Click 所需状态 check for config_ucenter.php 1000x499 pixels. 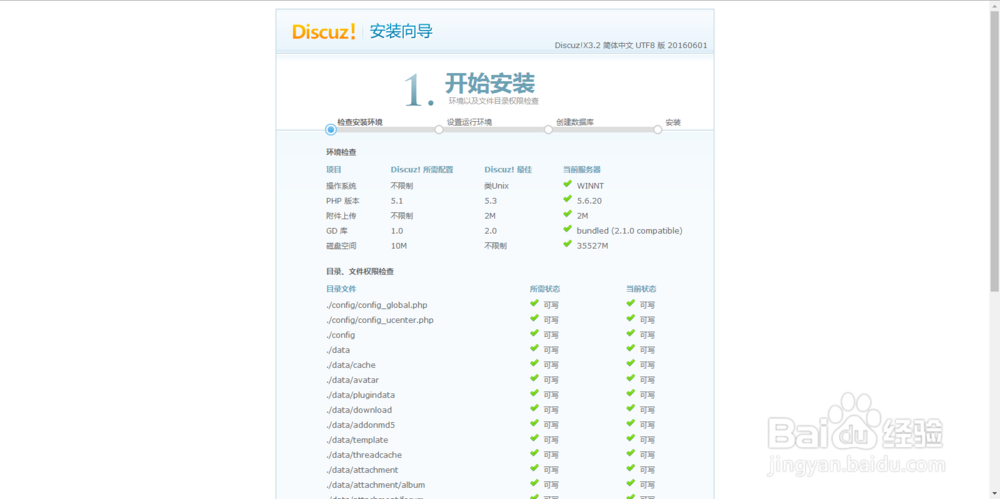coord(534,318)
